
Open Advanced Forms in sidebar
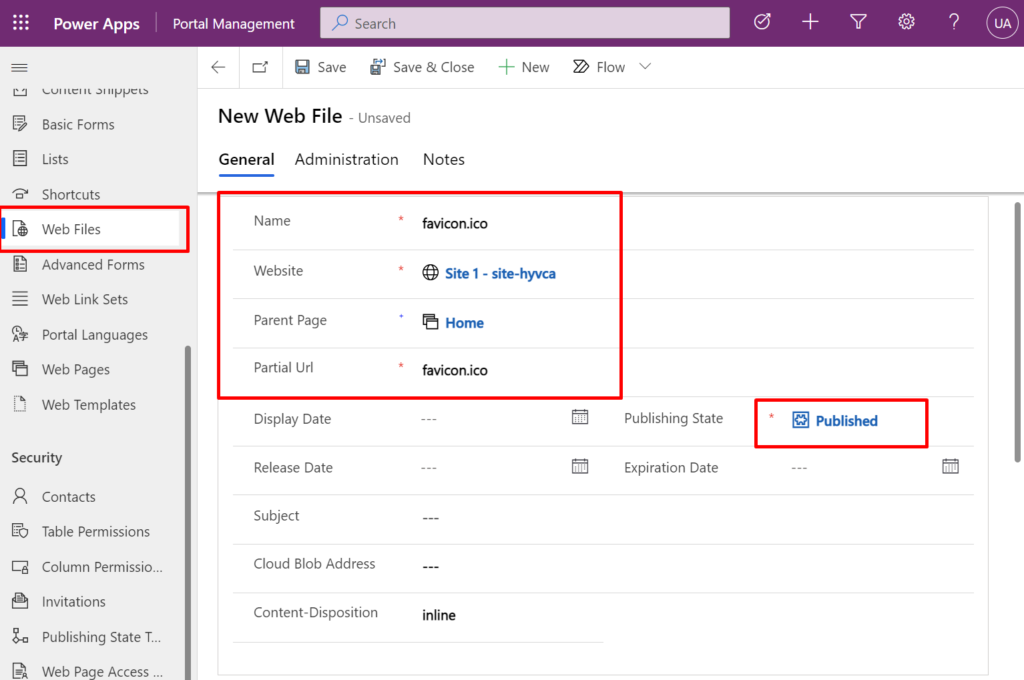click(91, 265)
